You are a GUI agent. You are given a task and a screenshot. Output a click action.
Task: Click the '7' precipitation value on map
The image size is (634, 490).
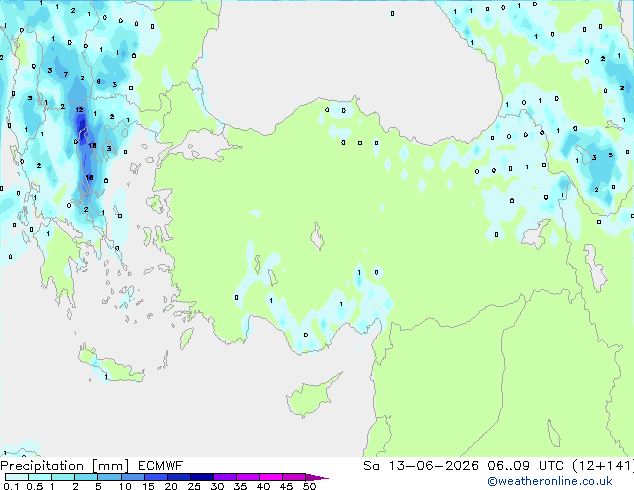pyautogui.click(x=66, y=74)
